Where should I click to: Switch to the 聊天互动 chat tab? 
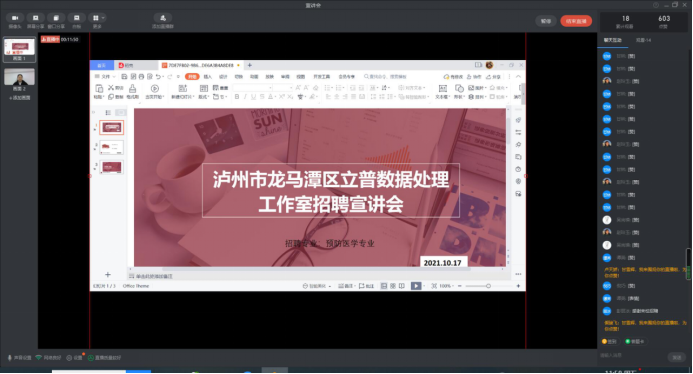(613, 40)
